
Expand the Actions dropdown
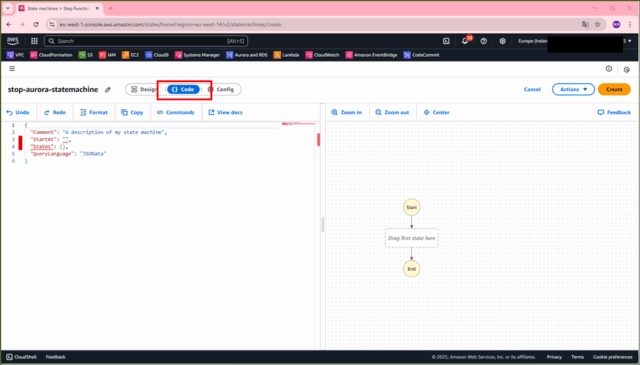tap(573, 89)
